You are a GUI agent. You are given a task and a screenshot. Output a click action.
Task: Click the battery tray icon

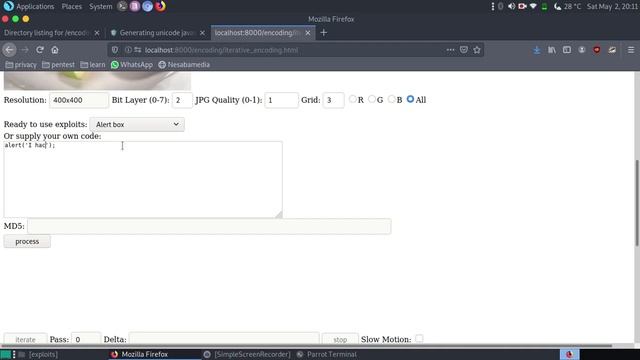pyautogui.click(x=544, y=6)
